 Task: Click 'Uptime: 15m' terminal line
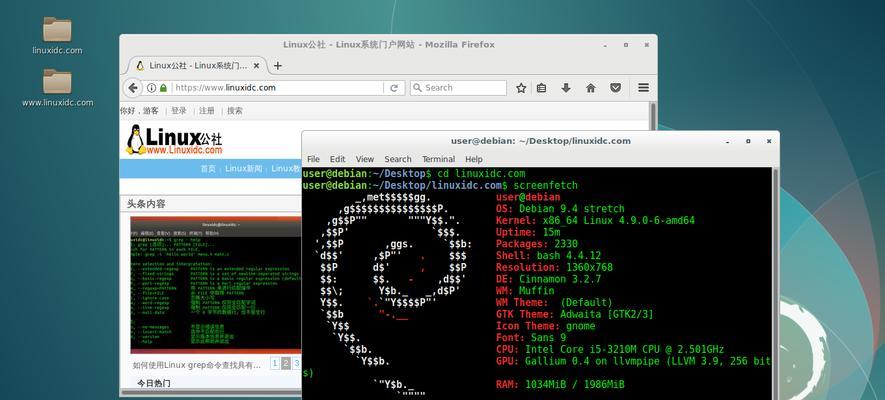coord(528,232)
